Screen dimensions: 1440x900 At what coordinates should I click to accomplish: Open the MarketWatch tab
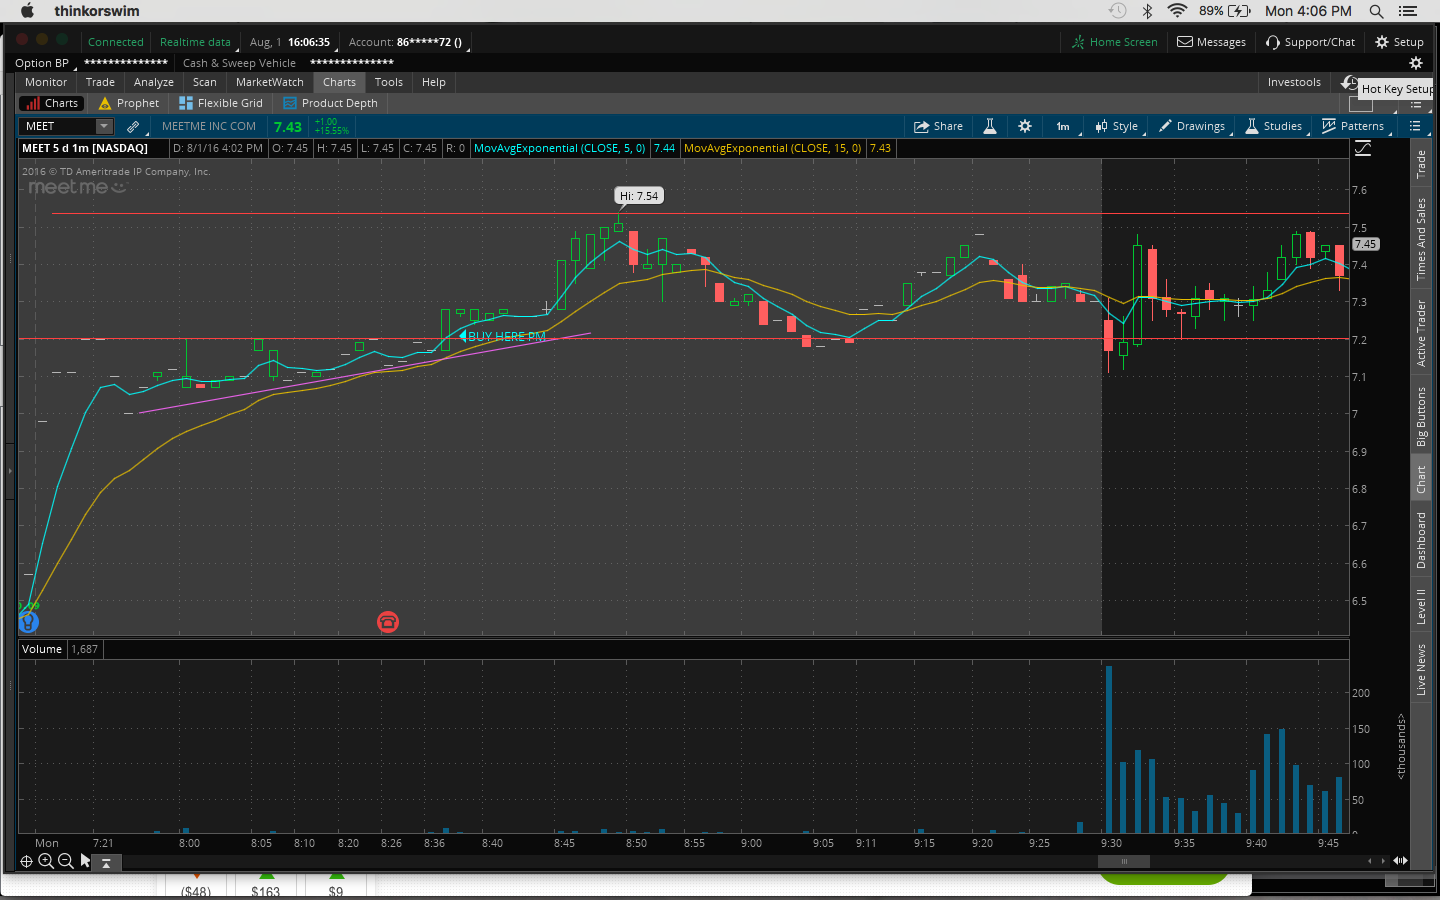pyautogui.click(x=270, y=82)
